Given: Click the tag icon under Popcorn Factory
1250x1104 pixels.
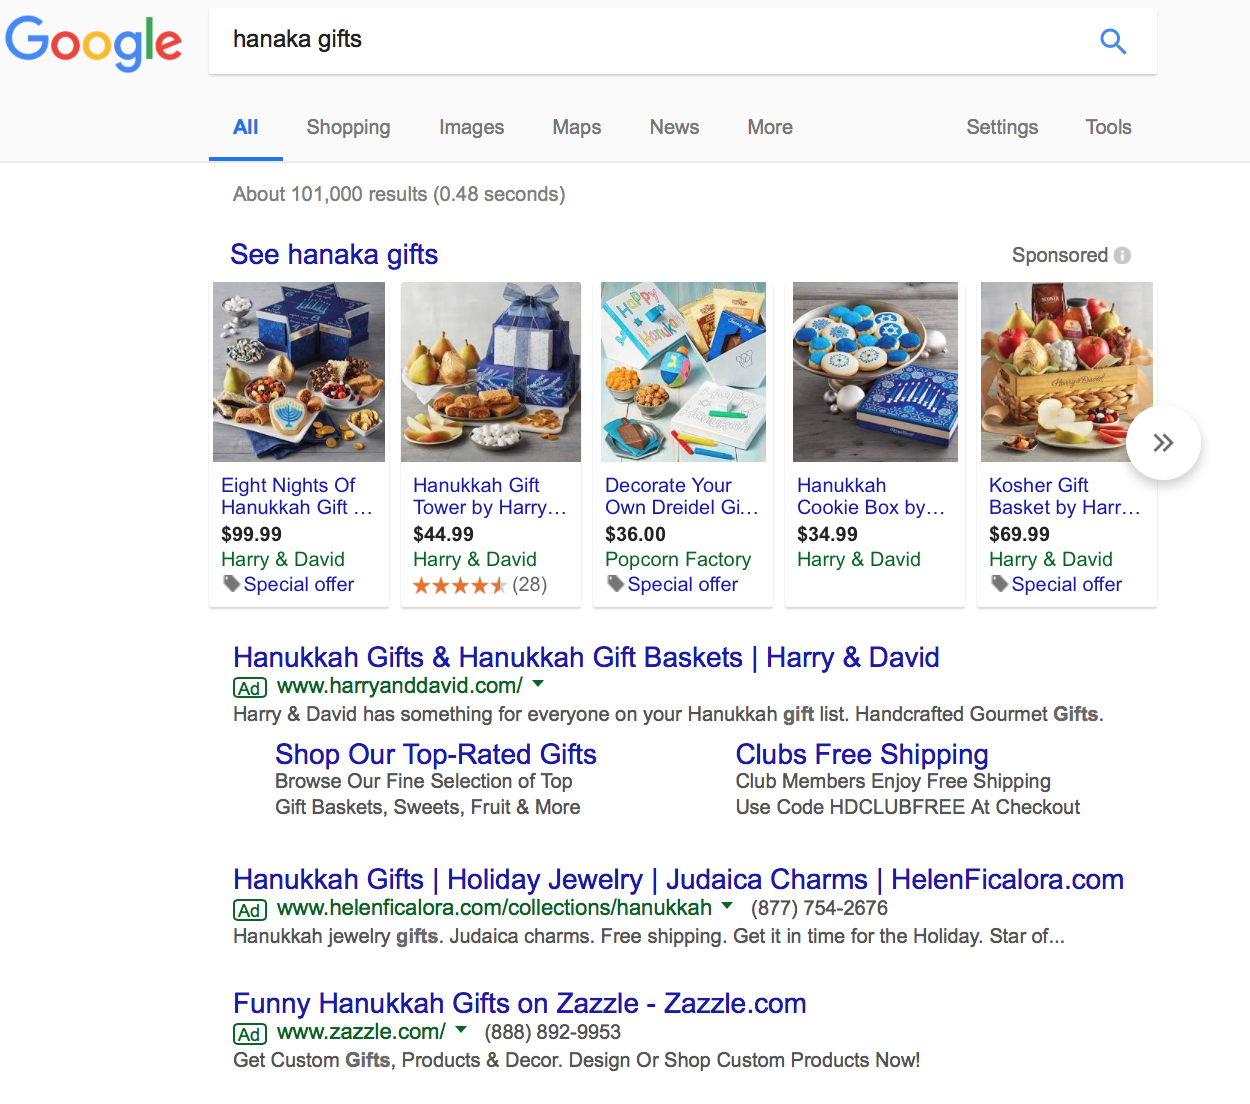Looking at the screenshot, I should click(x=615, y=584).
